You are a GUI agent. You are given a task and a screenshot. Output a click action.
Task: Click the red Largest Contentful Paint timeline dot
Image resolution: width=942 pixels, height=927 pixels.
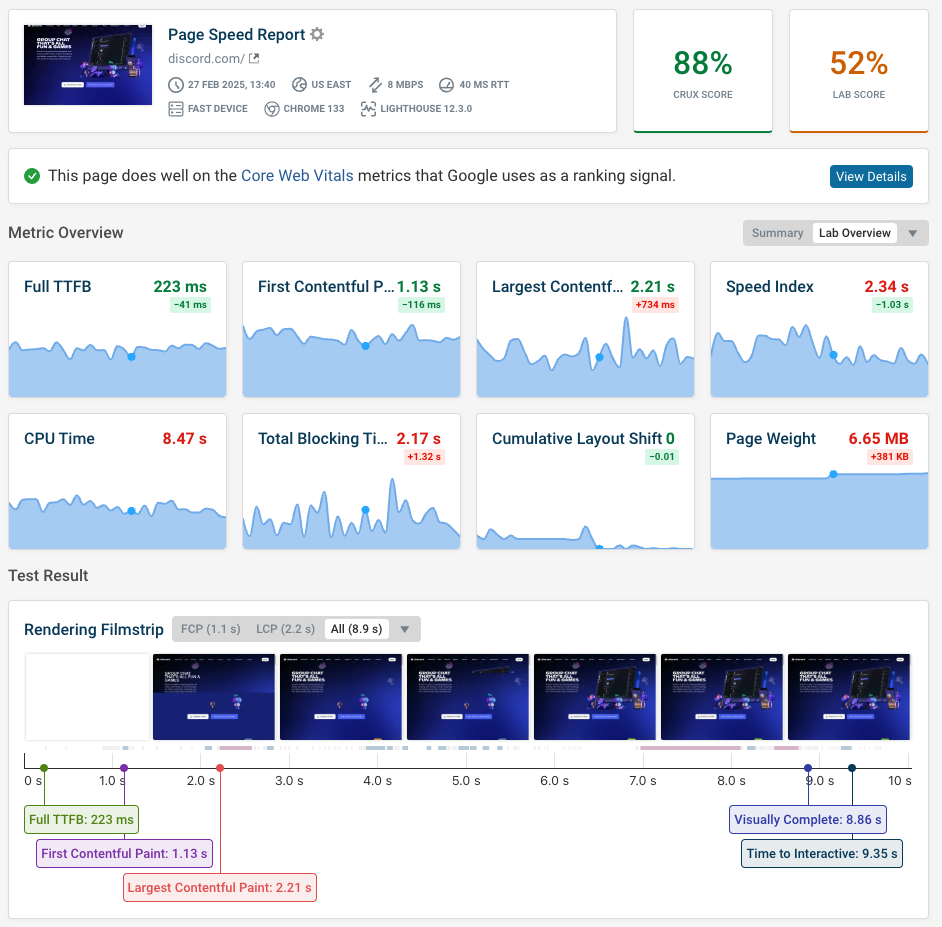click(x=220, y=768)
